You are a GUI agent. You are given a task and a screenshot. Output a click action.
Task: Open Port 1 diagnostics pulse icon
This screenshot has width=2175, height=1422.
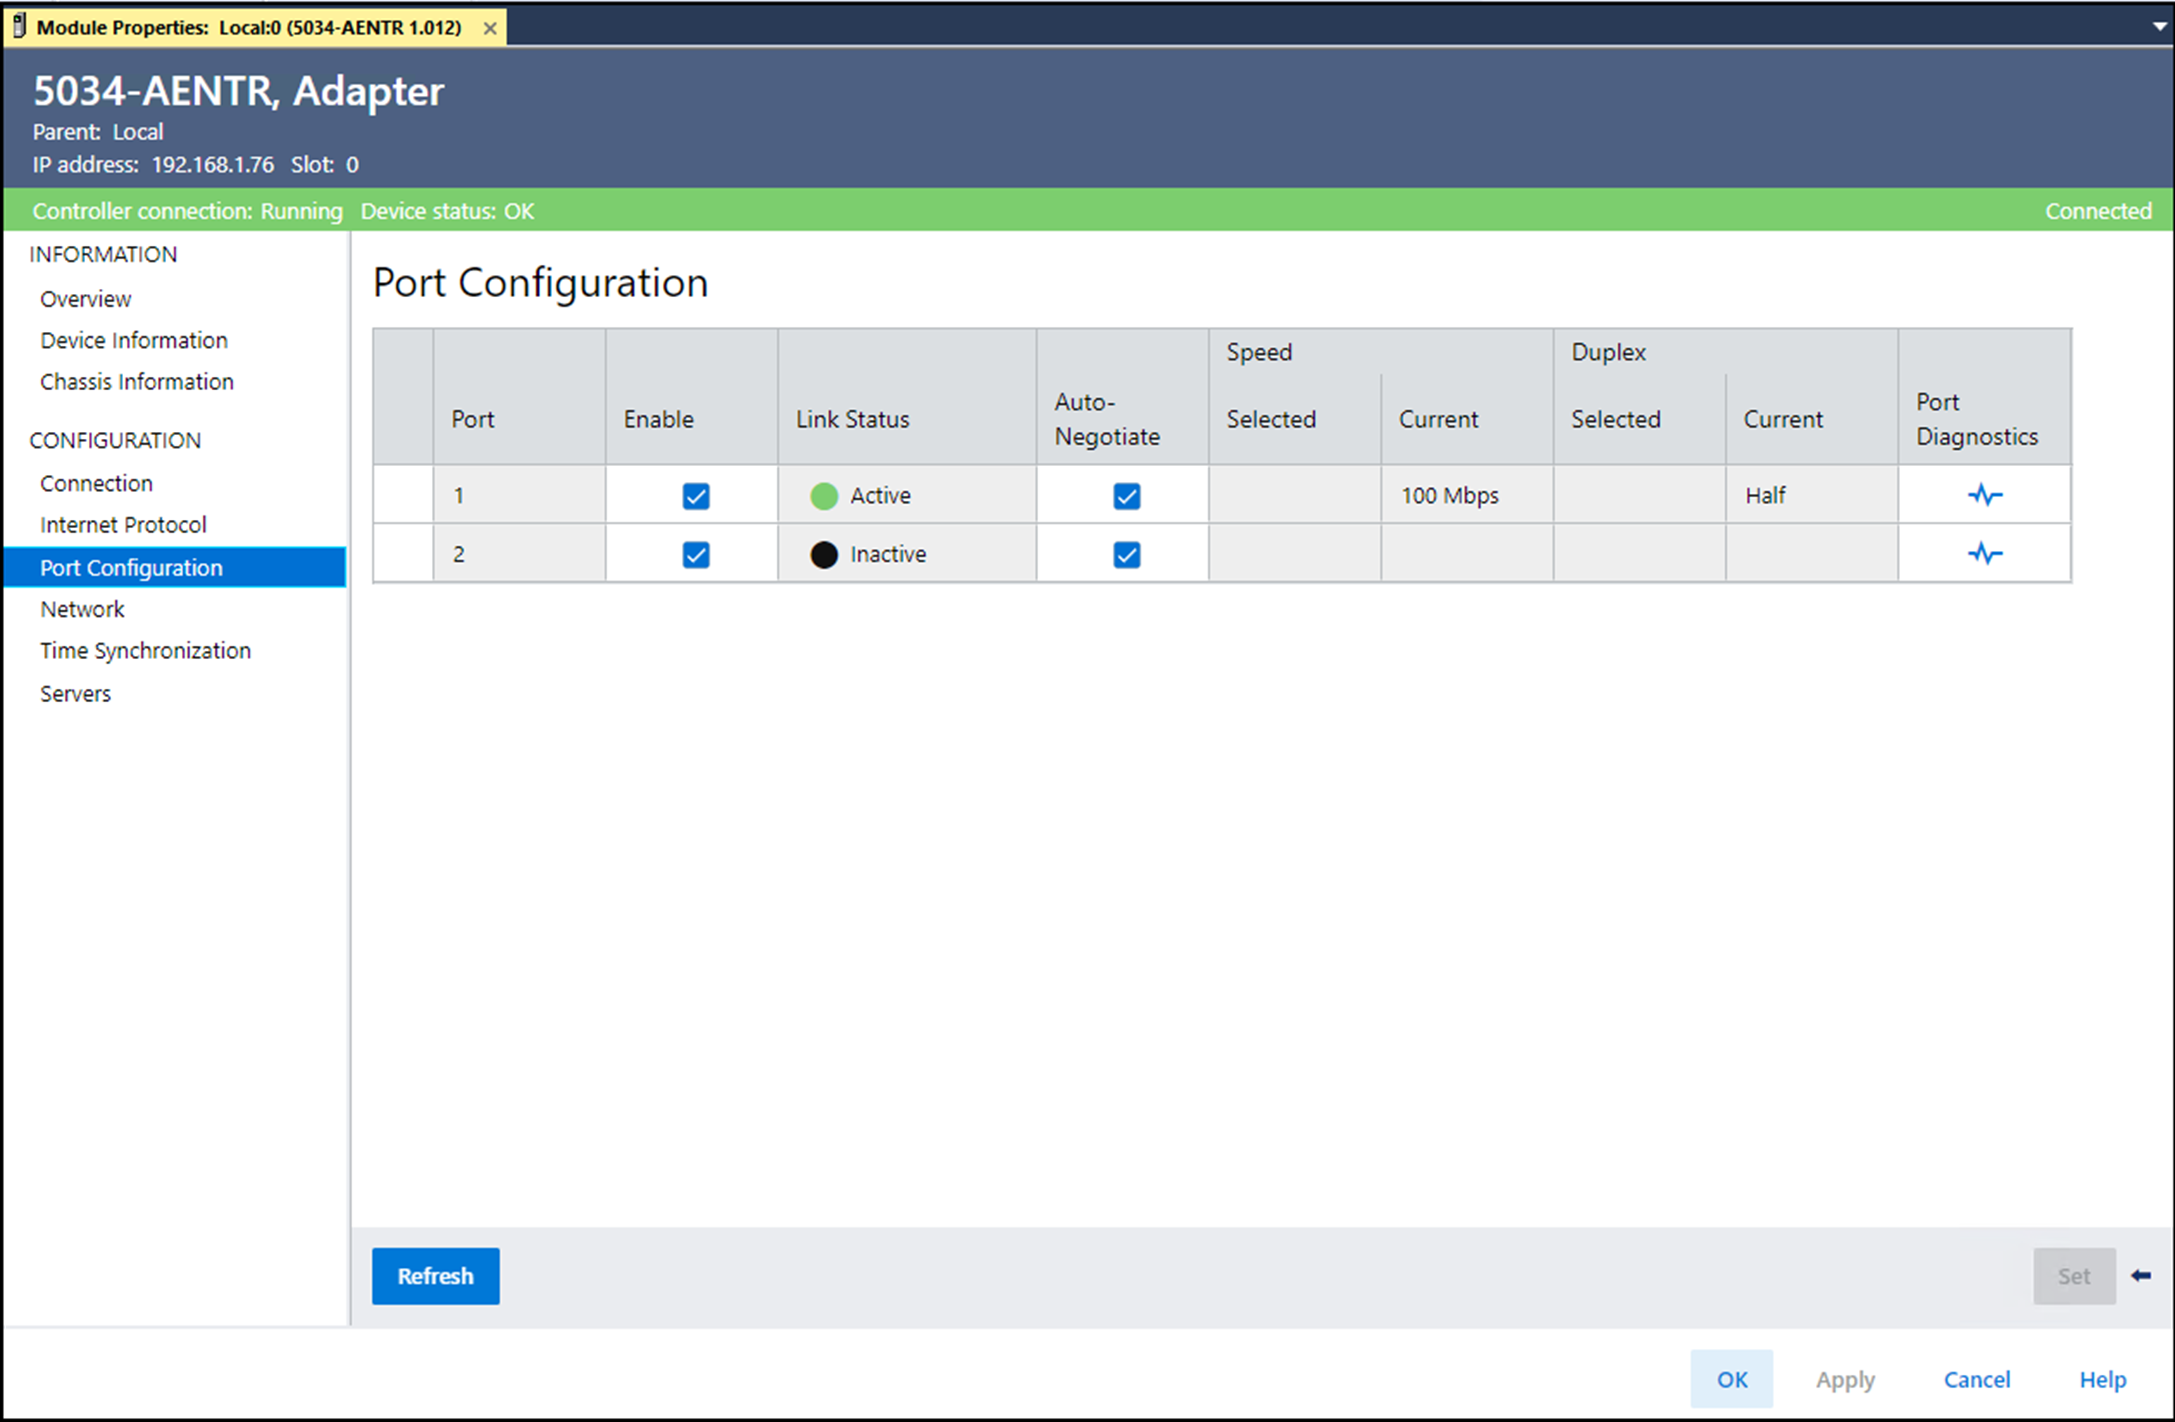[x=1984, y=495]
